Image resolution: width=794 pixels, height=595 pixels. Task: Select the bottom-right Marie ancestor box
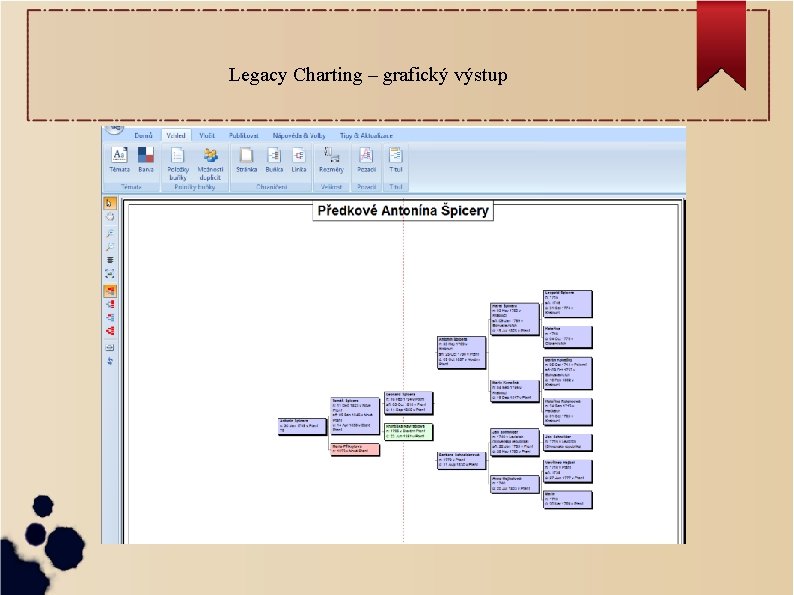[x=567, y=499]
